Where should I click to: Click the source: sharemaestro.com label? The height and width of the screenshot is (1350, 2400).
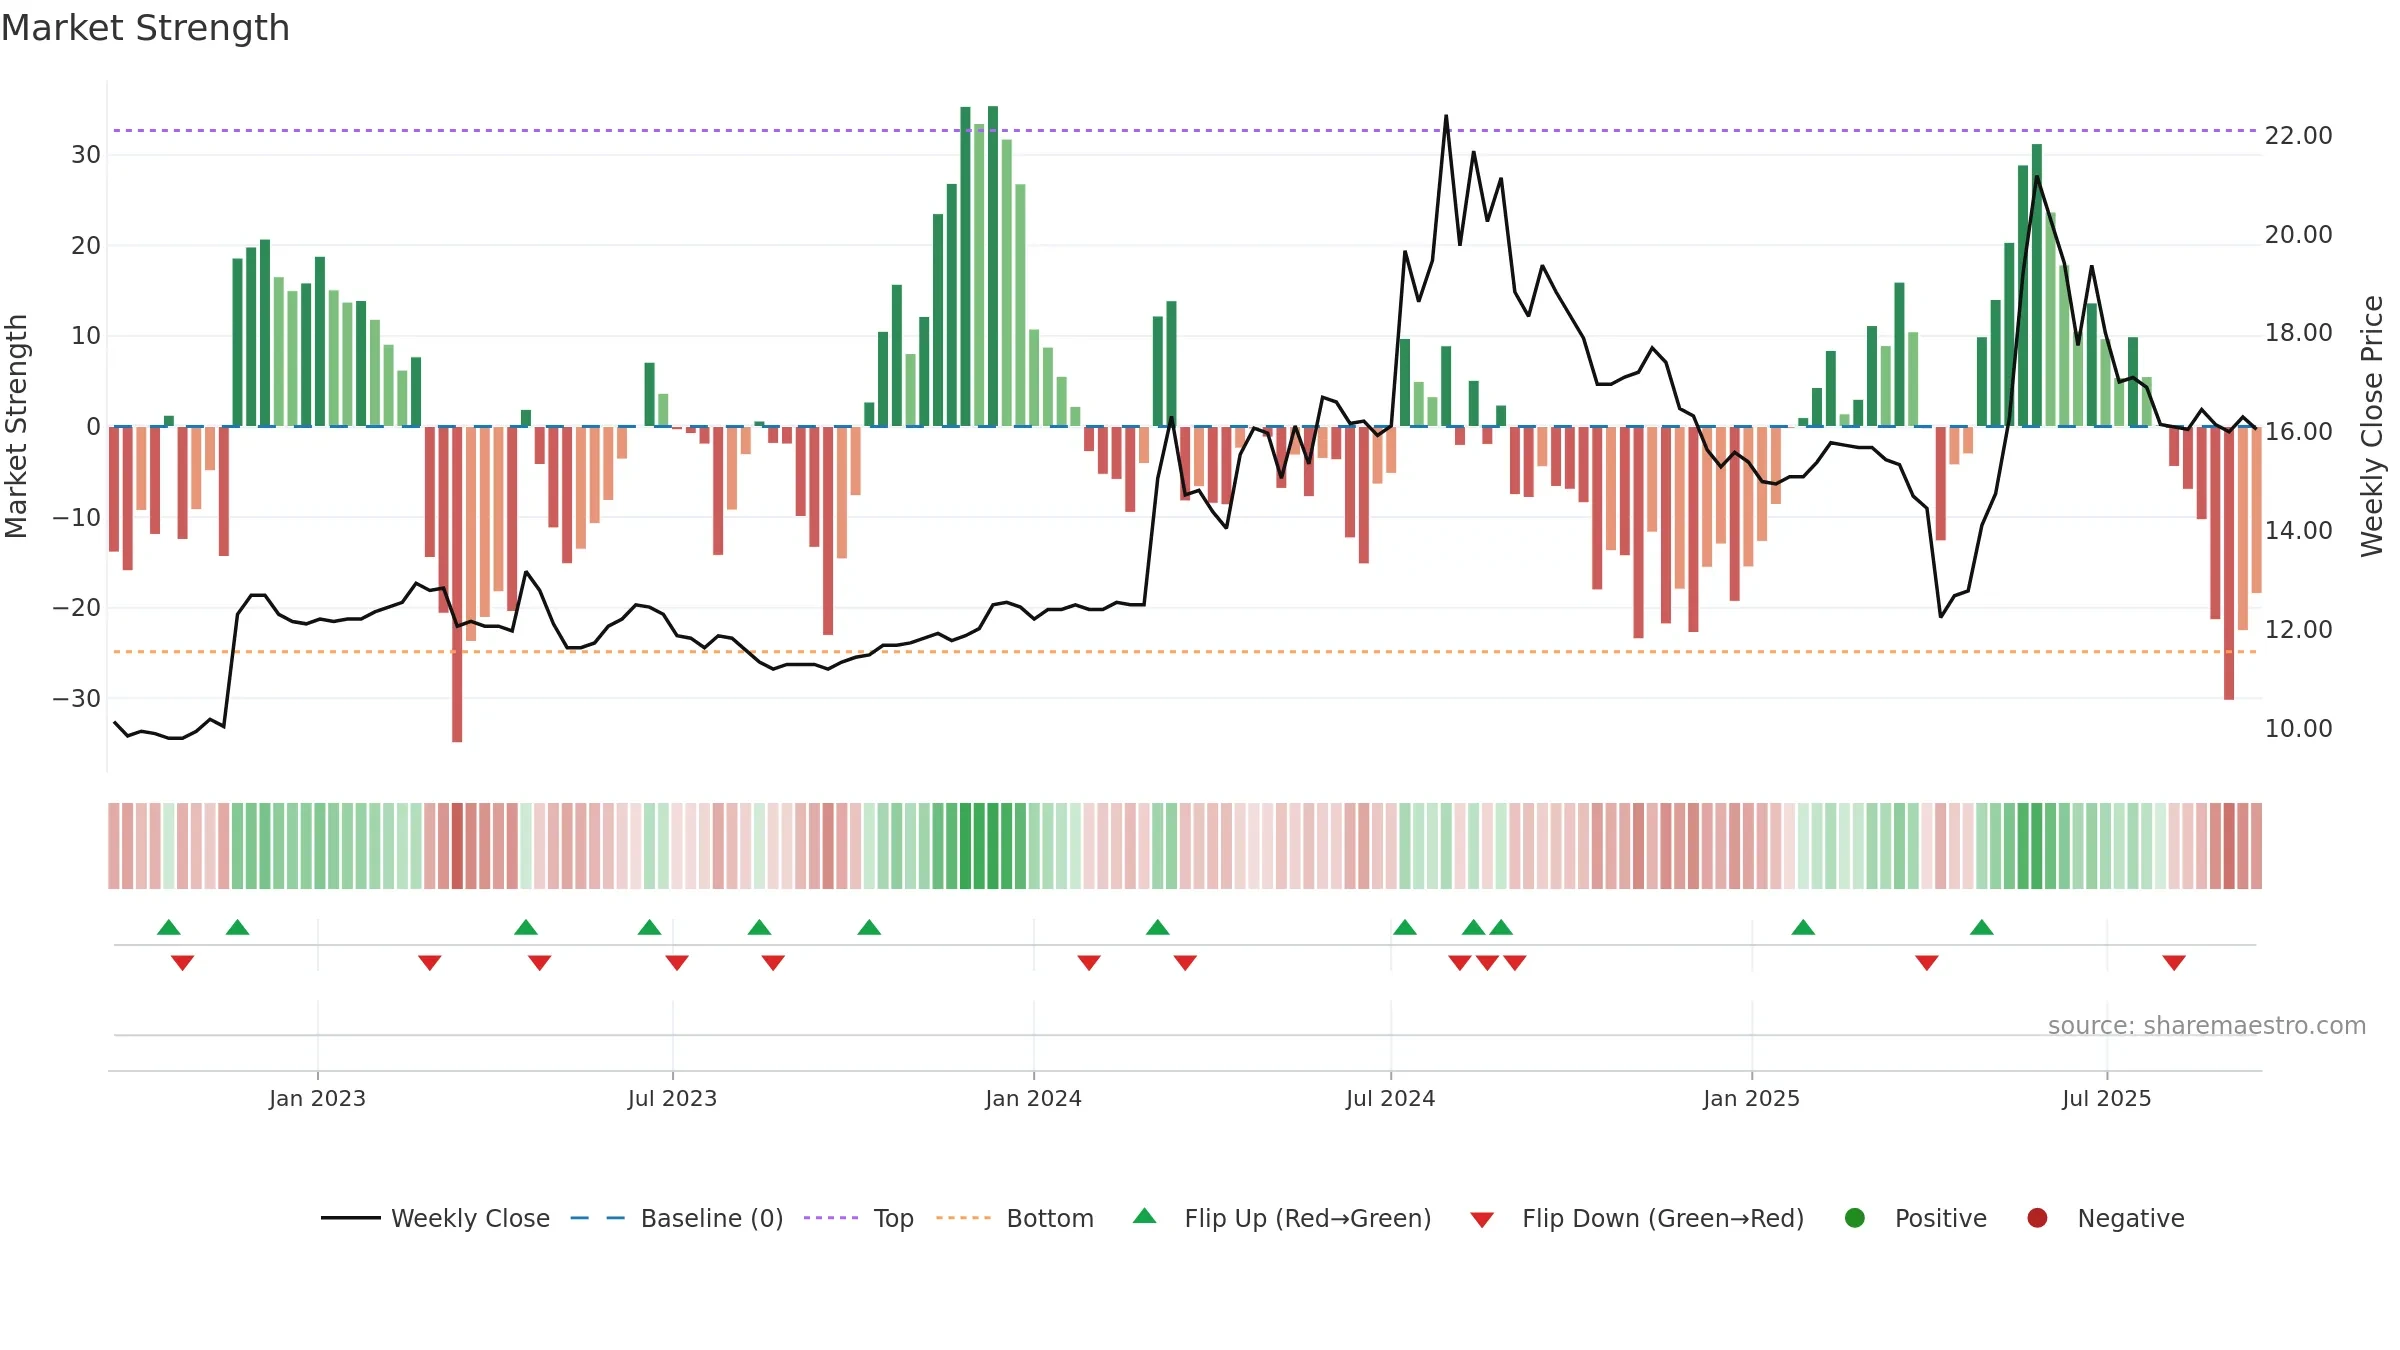click(2207, 1025)
